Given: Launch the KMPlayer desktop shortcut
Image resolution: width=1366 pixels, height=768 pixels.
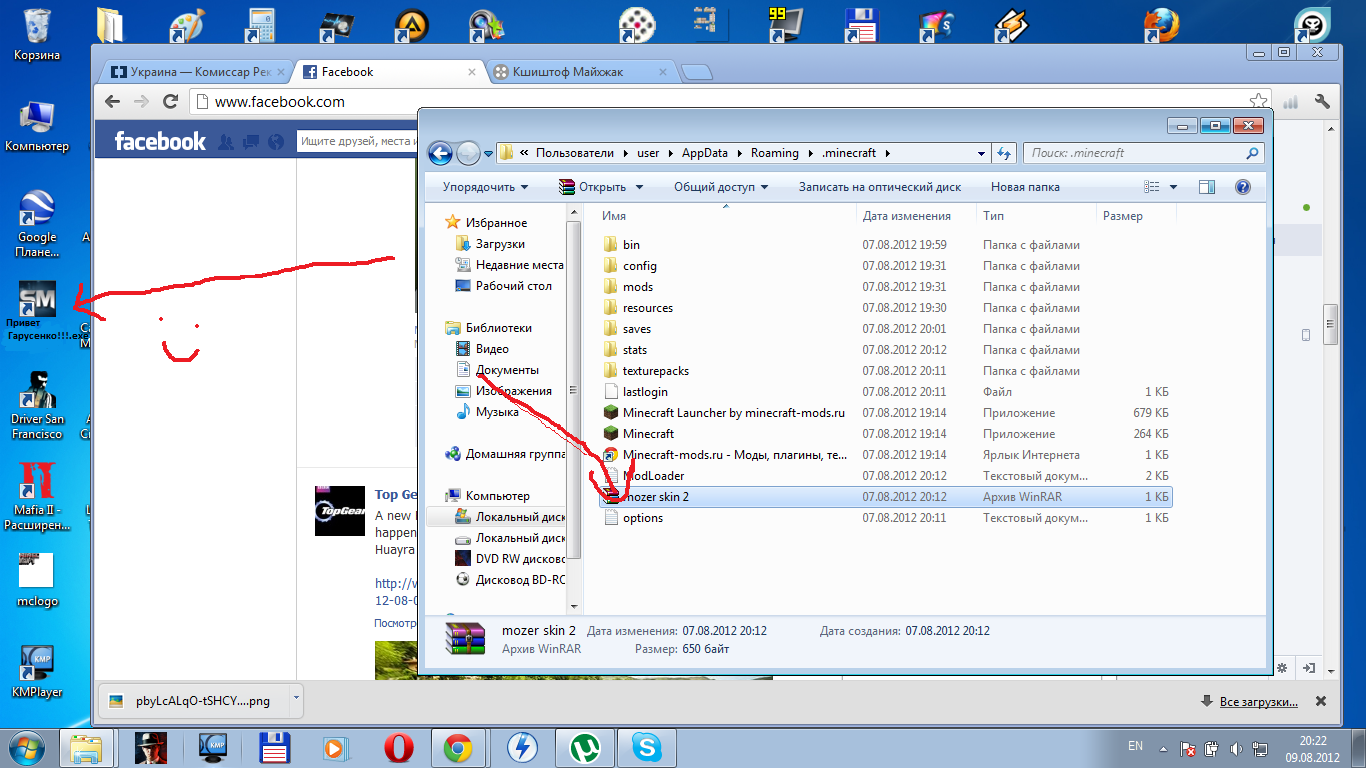Looking at the screenshot, I should coord(37,671).
